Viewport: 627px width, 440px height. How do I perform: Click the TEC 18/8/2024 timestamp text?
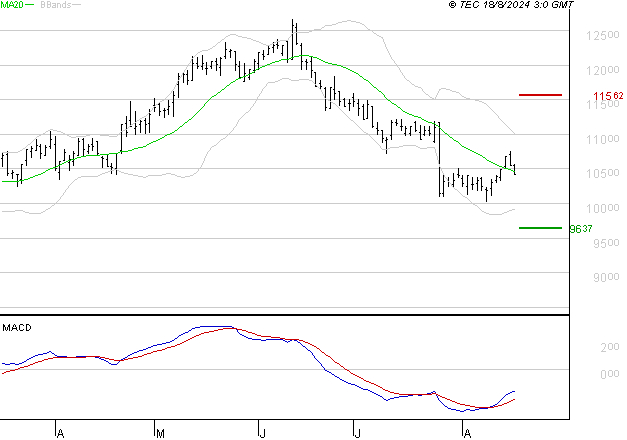(511, 5)
